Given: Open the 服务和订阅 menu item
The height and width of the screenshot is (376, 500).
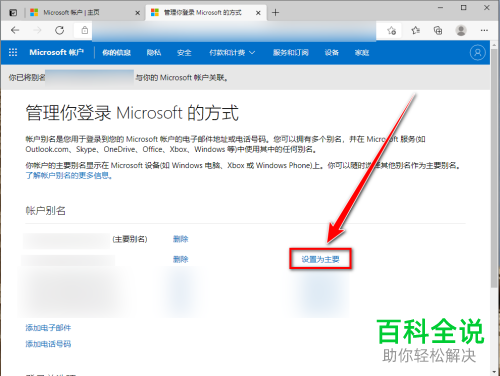Looking at the screenshot, I should [x=291, y=53].
